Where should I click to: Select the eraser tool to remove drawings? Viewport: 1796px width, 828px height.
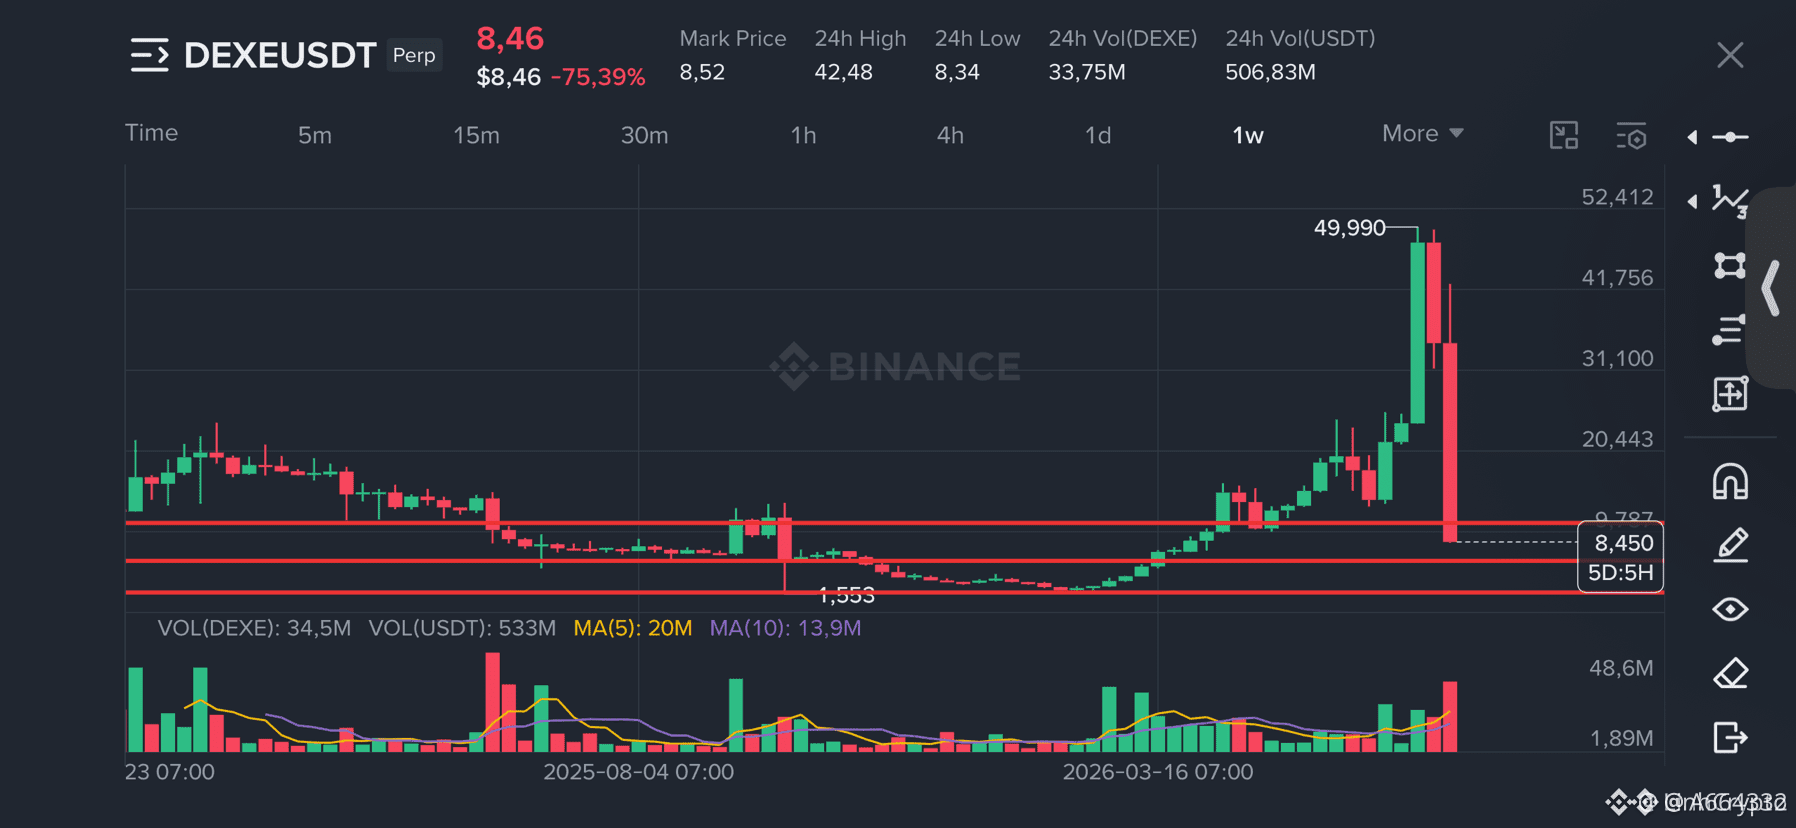pyautogui.click(x=1730, y=673)
